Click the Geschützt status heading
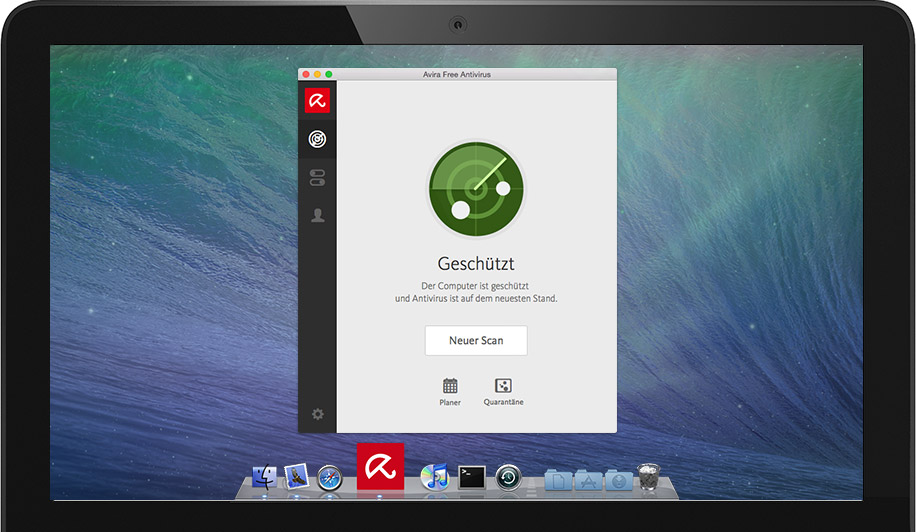 pos(476,263)
